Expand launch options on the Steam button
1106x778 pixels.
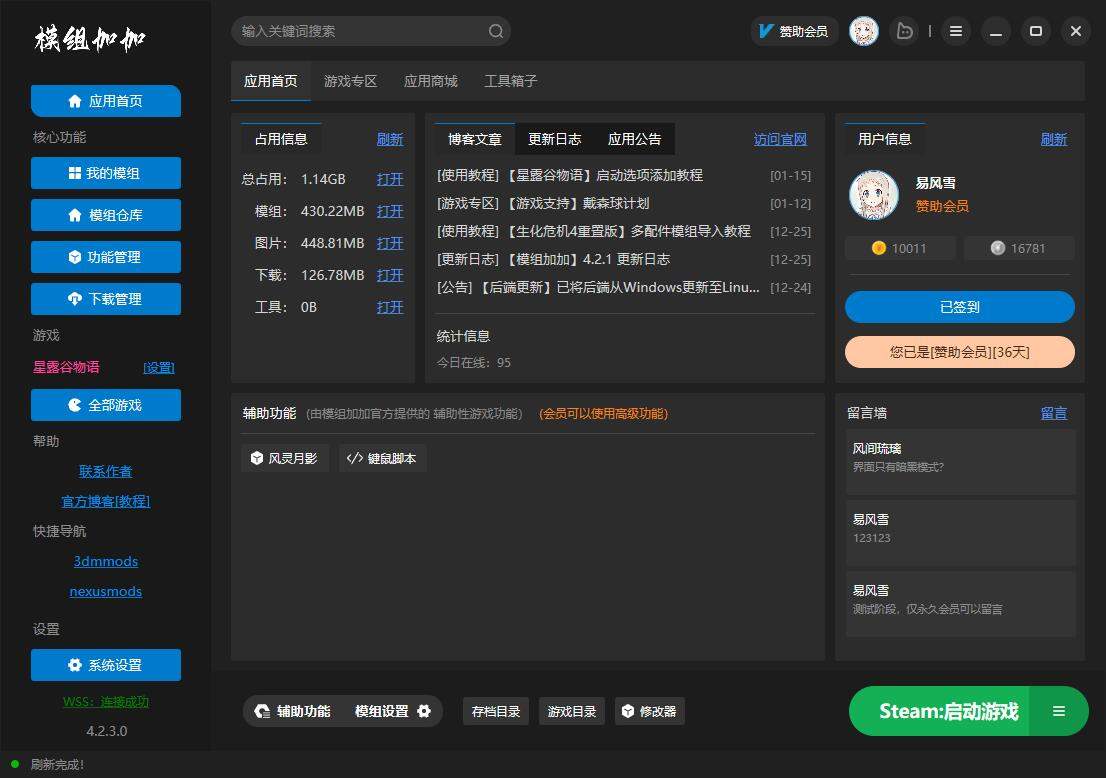pyautogui.click(x=1059, y=711)
